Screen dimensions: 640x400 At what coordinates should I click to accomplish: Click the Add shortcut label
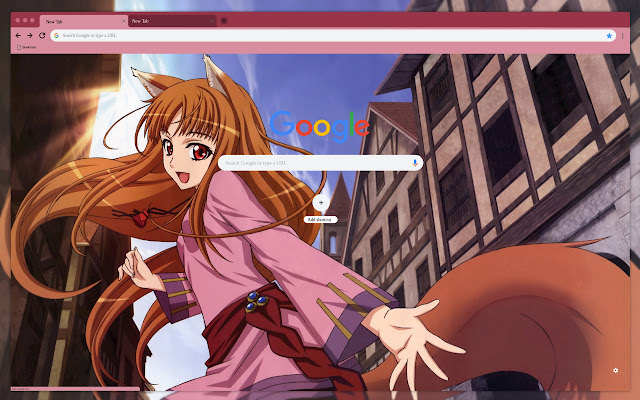[320, 220]
